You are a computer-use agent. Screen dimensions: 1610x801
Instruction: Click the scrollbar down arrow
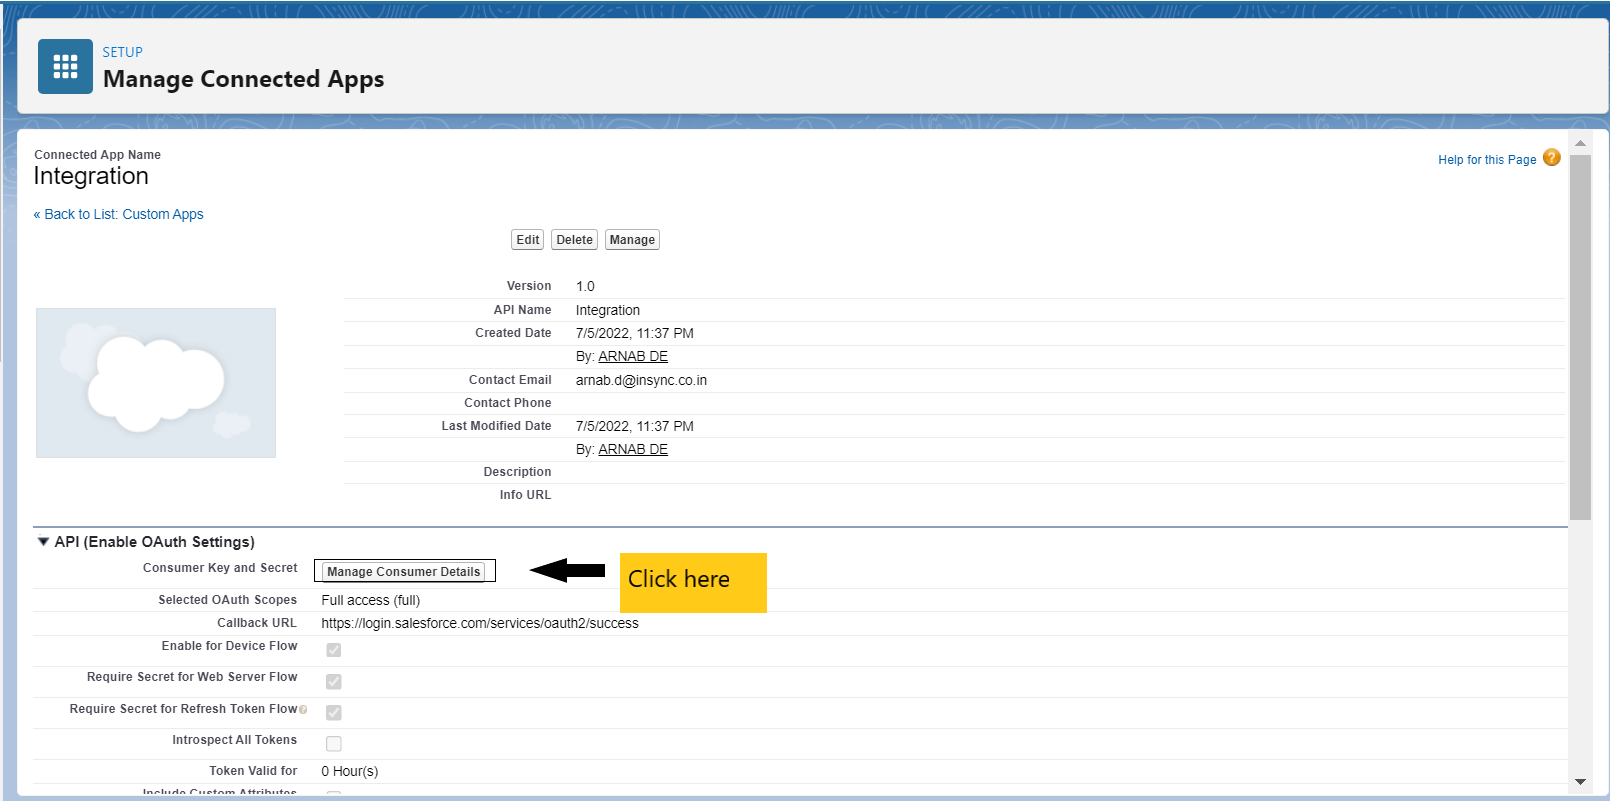point(1580,782)
